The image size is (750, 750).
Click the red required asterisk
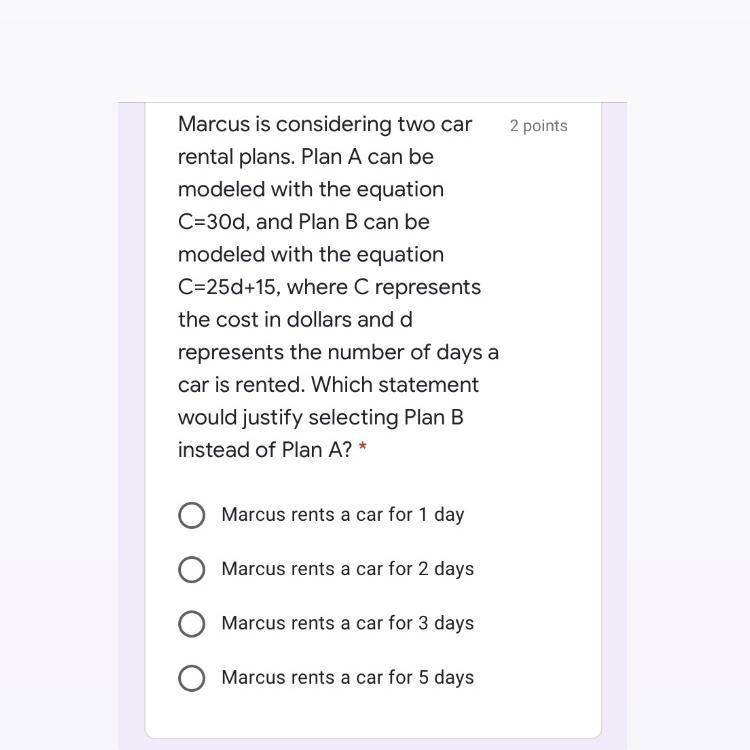[x=363, y=450]
